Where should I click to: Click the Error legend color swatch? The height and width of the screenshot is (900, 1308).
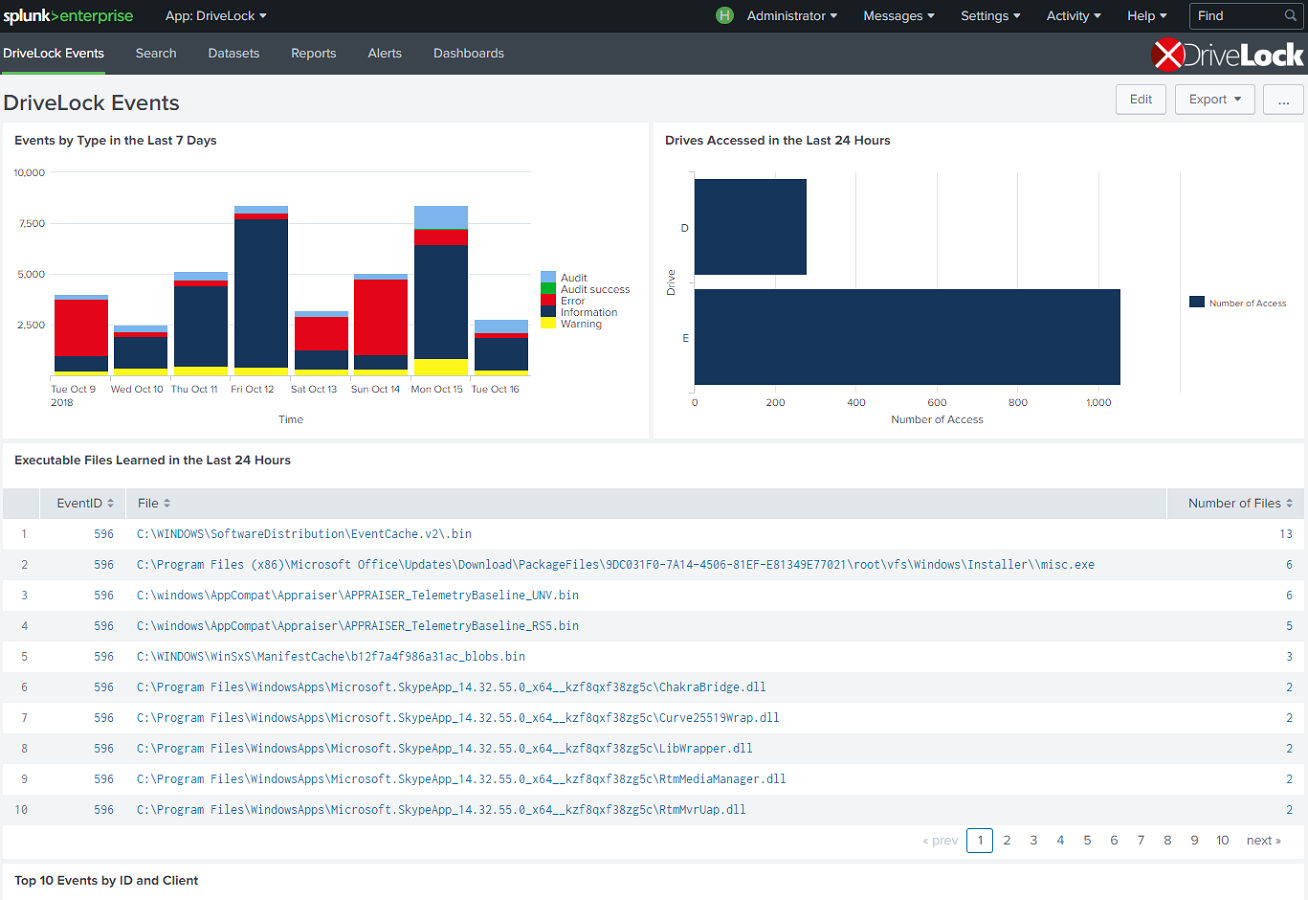click(x=548, y=301)
